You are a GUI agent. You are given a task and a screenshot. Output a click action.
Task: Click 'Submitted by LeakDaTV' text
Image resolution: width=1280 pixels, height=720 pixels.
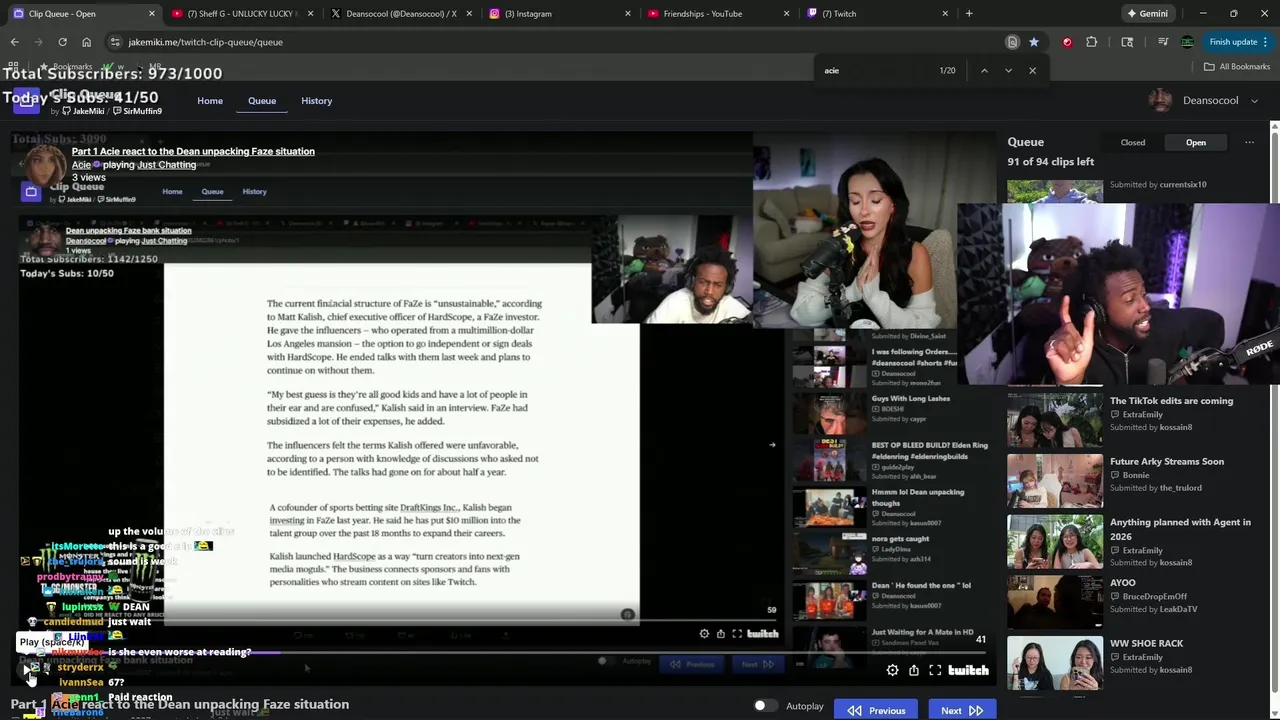coord(1153,609)
